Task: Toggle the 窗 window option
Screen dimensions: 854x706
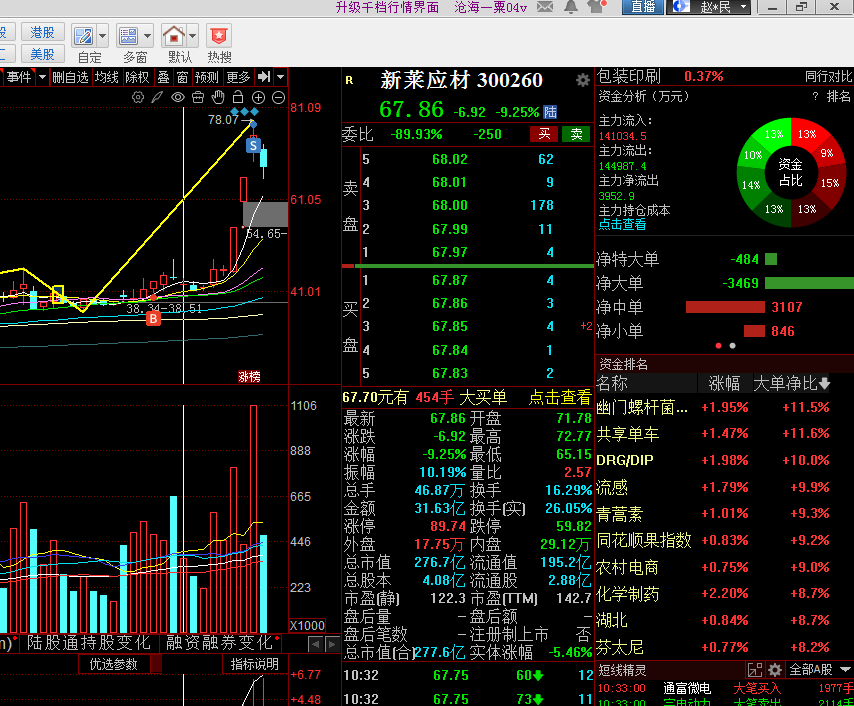Action: click(182, 77)
